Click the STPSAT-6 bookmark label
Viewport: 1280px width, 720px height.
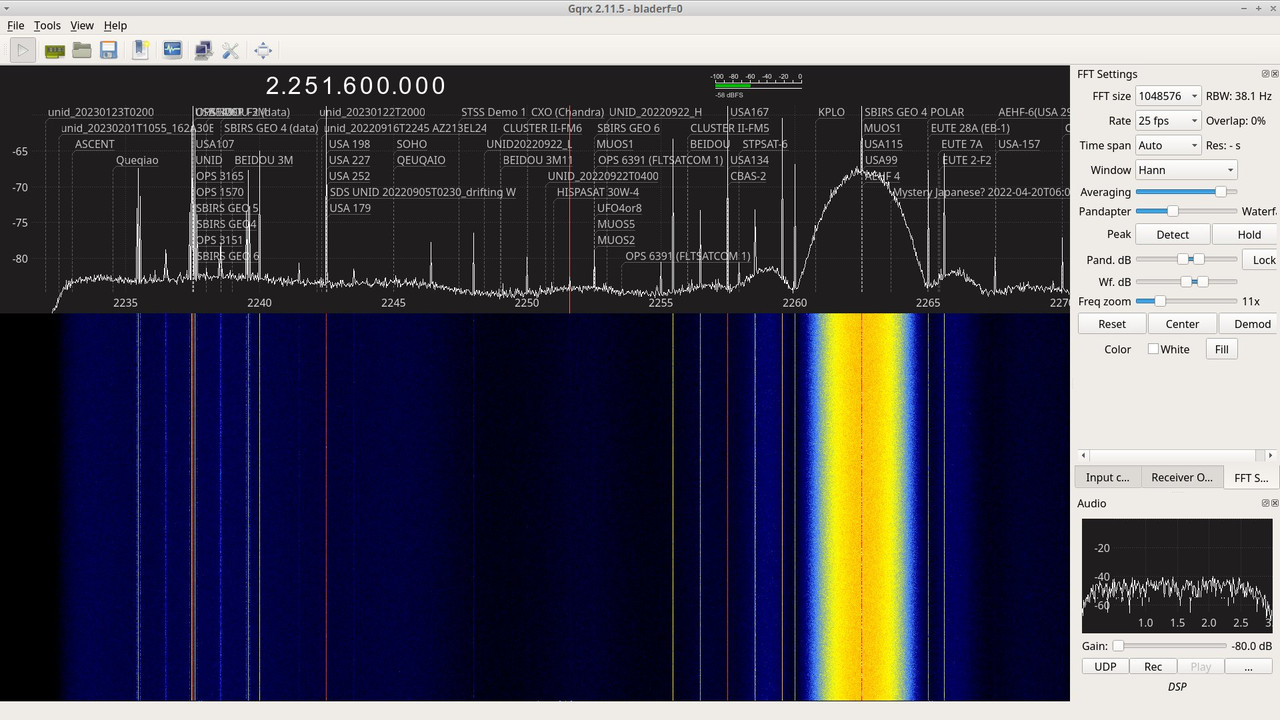point(765,144)
